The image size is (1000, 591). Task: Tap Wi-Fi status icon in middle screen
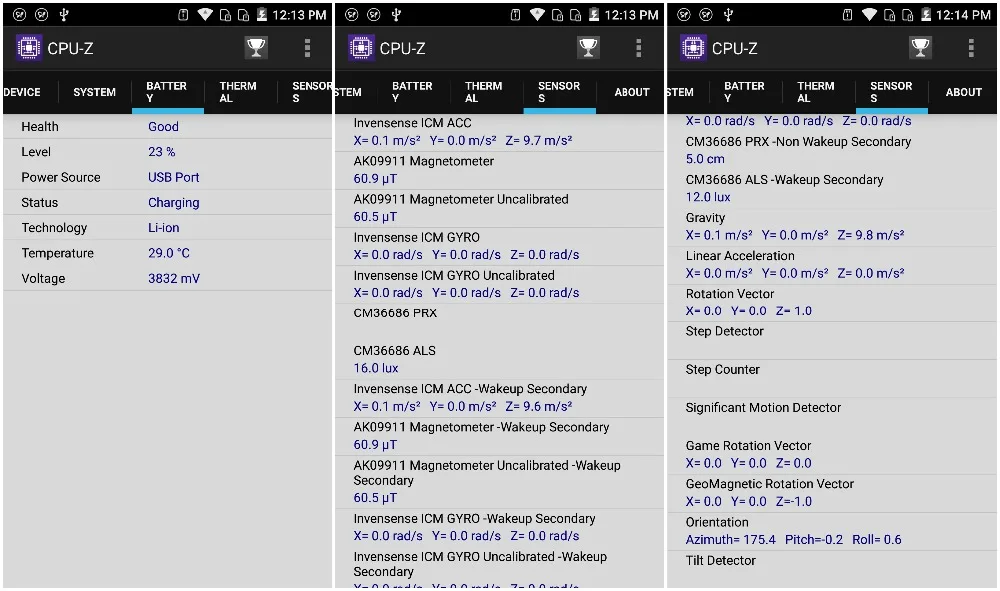coord(537,15)
